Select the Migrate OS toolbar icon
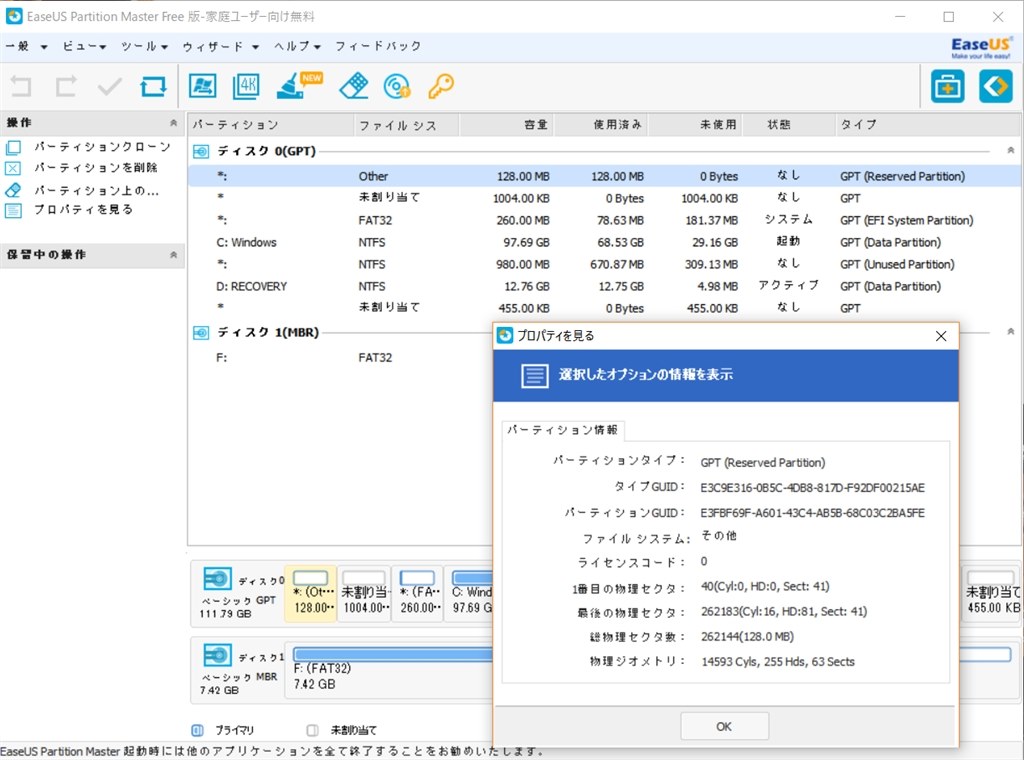This screenshot has width=1024, height=760. click(202, 86)
